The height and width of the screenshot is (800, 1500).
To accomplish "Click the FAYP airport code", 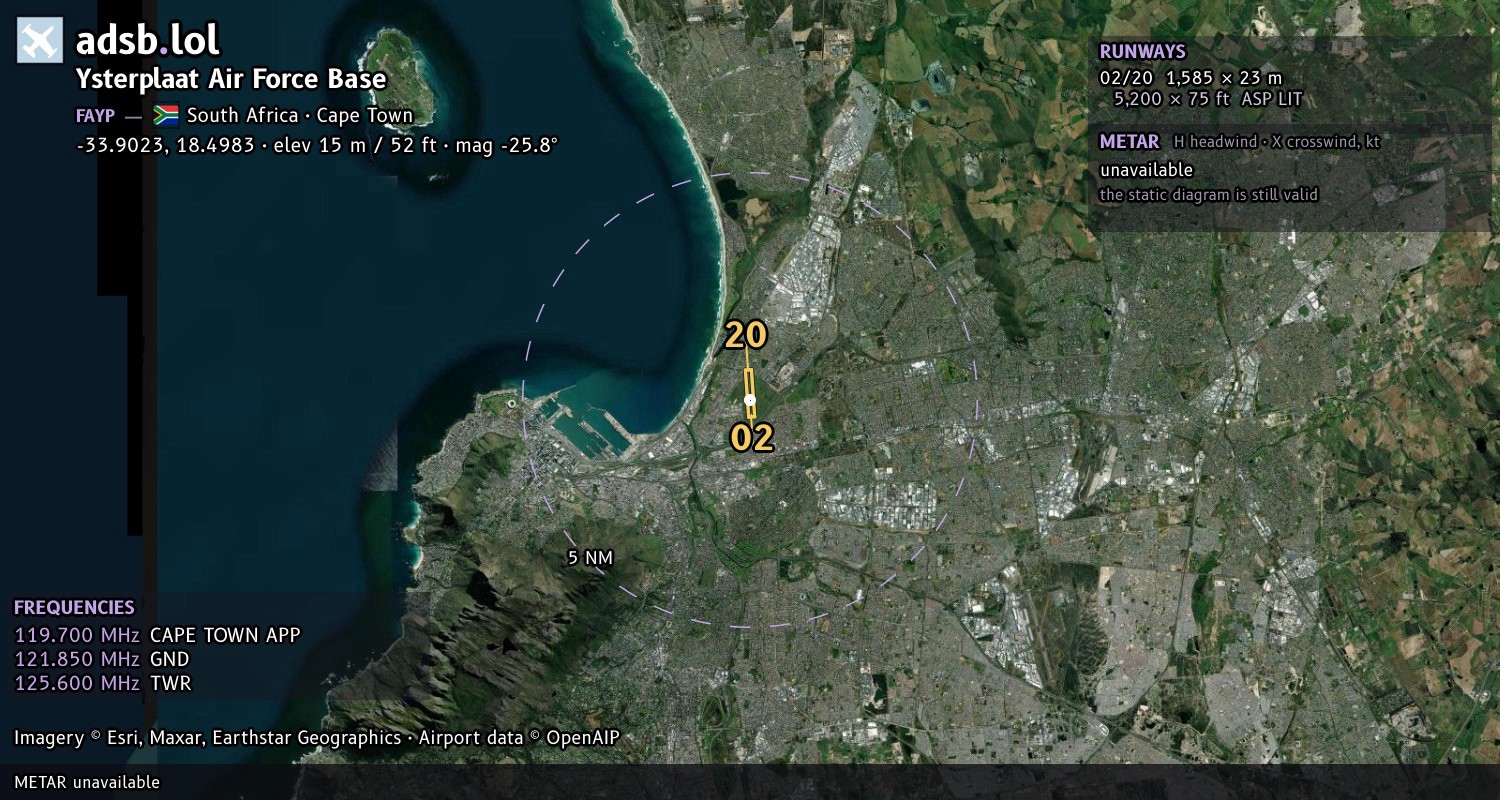I will pos(95,116).
